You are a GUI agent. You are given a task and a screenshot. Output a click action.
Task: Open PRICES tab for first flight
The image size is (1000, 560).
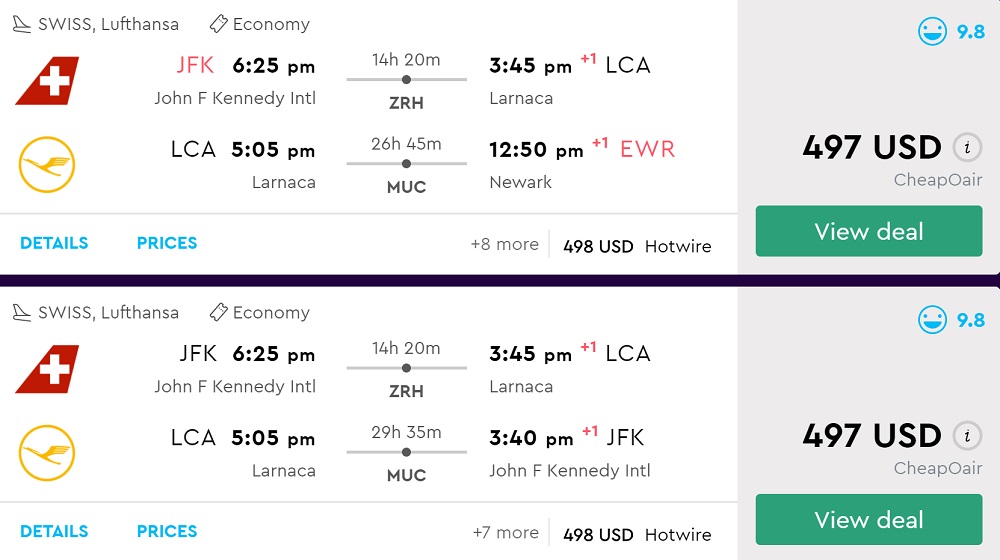click(x=167, y=243)
